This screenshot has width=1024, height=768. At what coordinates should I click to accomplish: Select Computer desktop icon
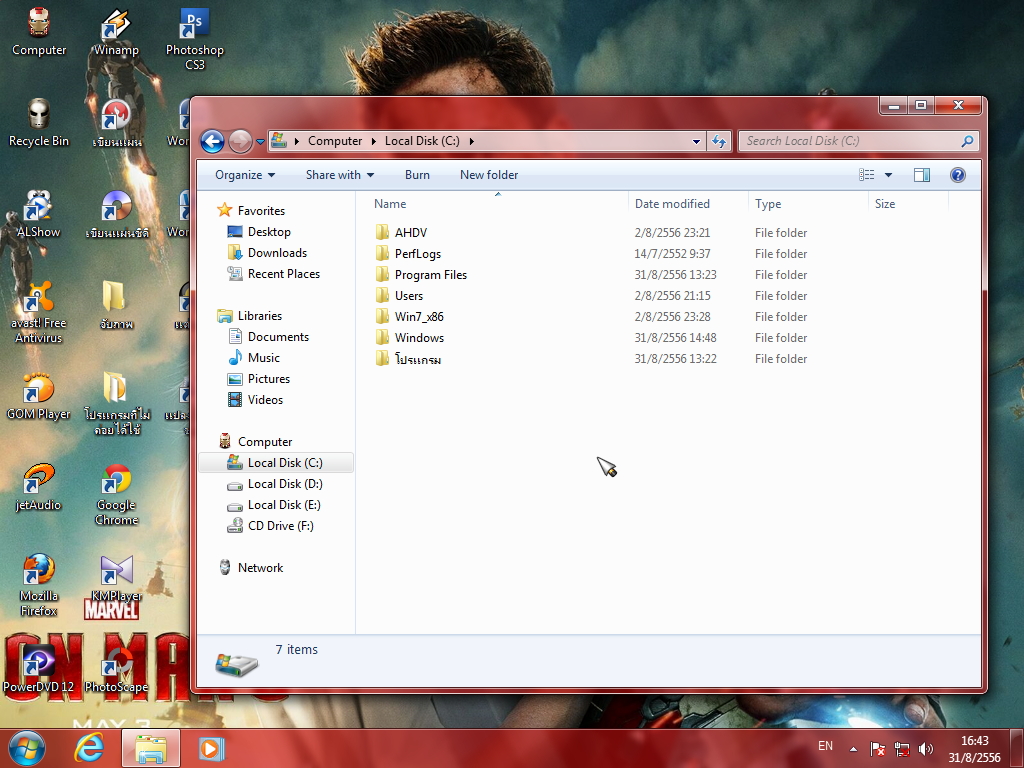coord(39,31)
